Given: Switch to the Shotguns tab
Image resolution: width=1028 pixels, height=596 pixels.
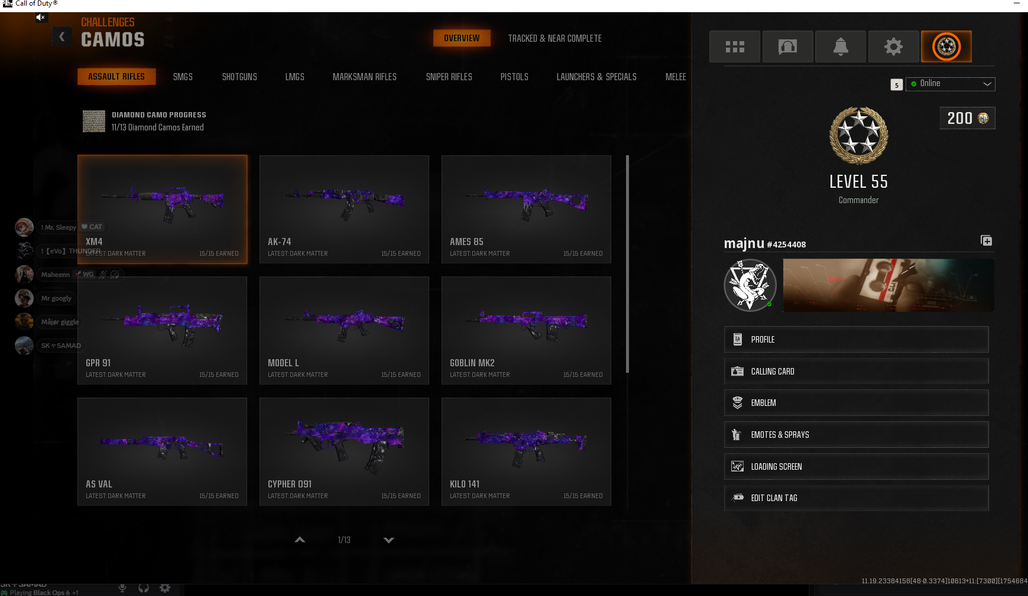Looking at the screenshot, I should point(239,77).
